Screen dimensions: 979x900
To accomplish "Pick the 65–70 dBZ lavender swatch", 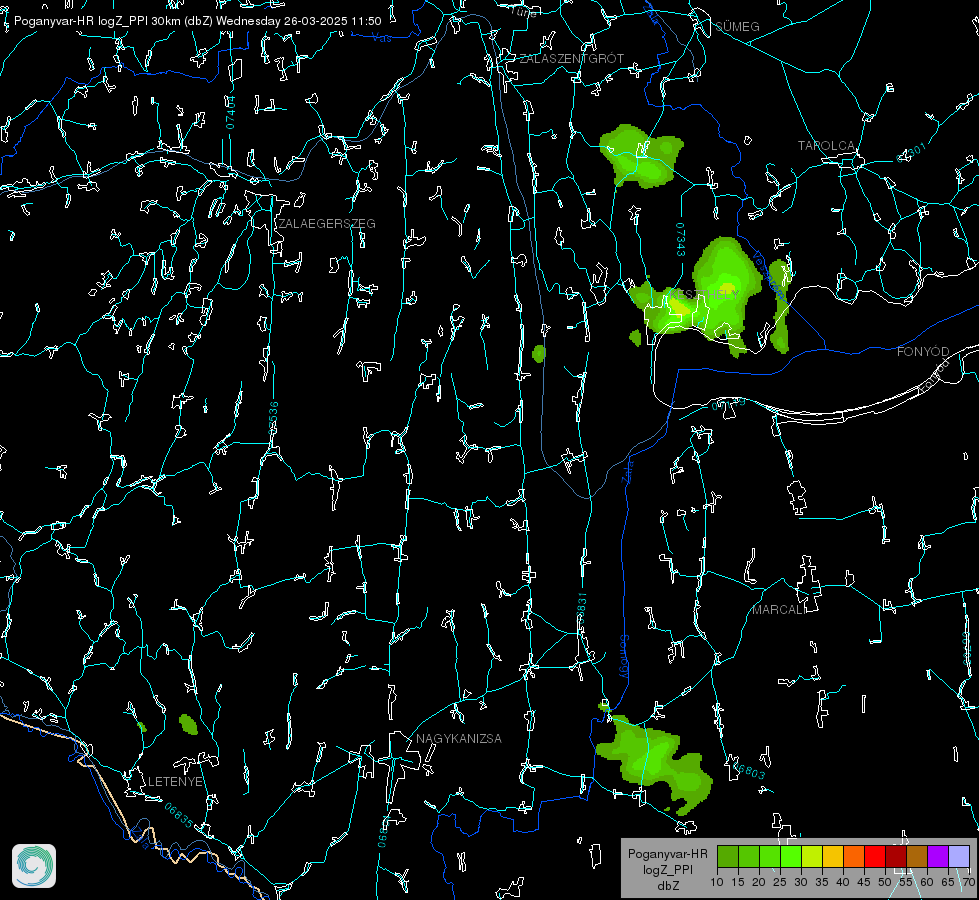I will 959,856.
